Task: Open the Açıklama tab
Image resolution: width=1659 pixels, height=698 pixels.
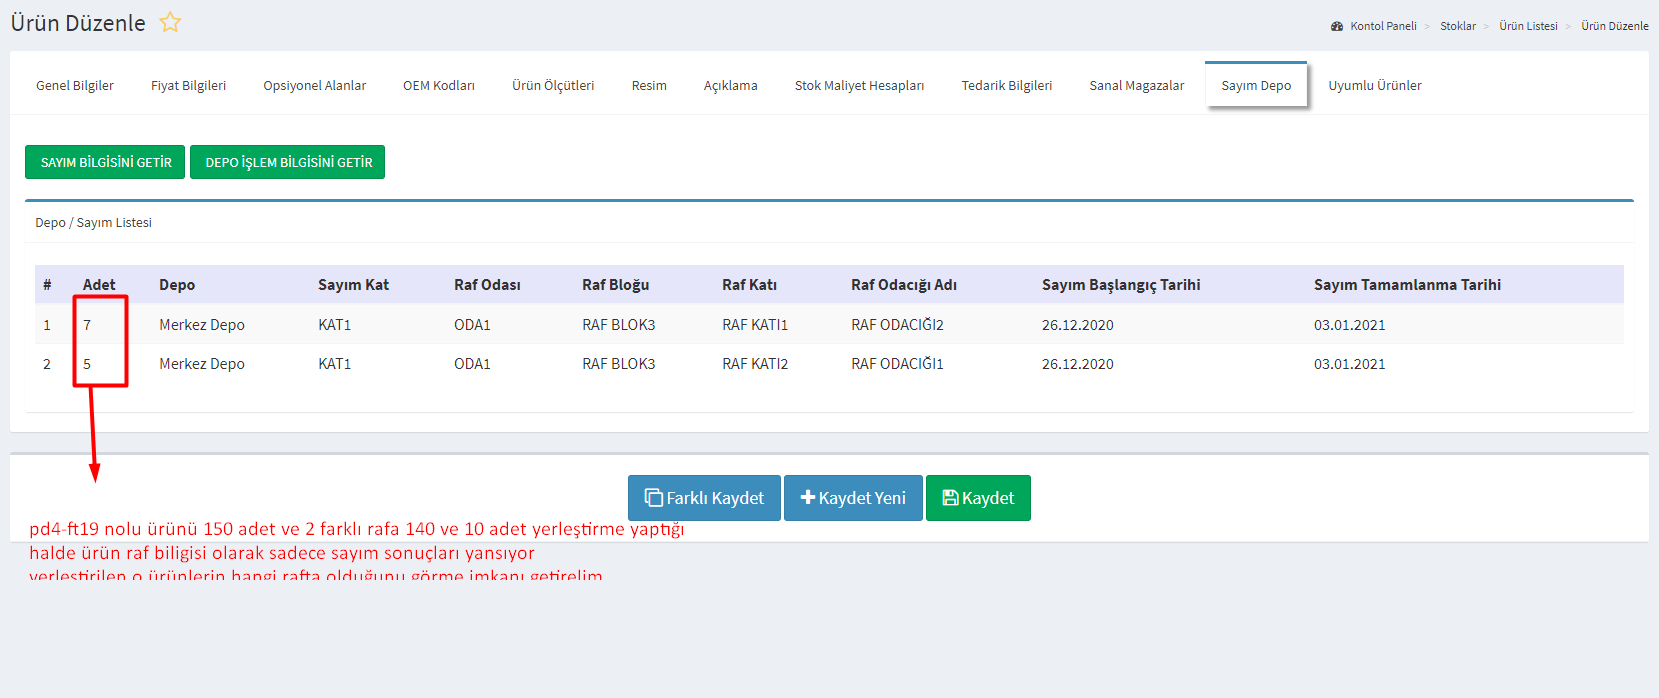Action: click(x=730, y=86)
